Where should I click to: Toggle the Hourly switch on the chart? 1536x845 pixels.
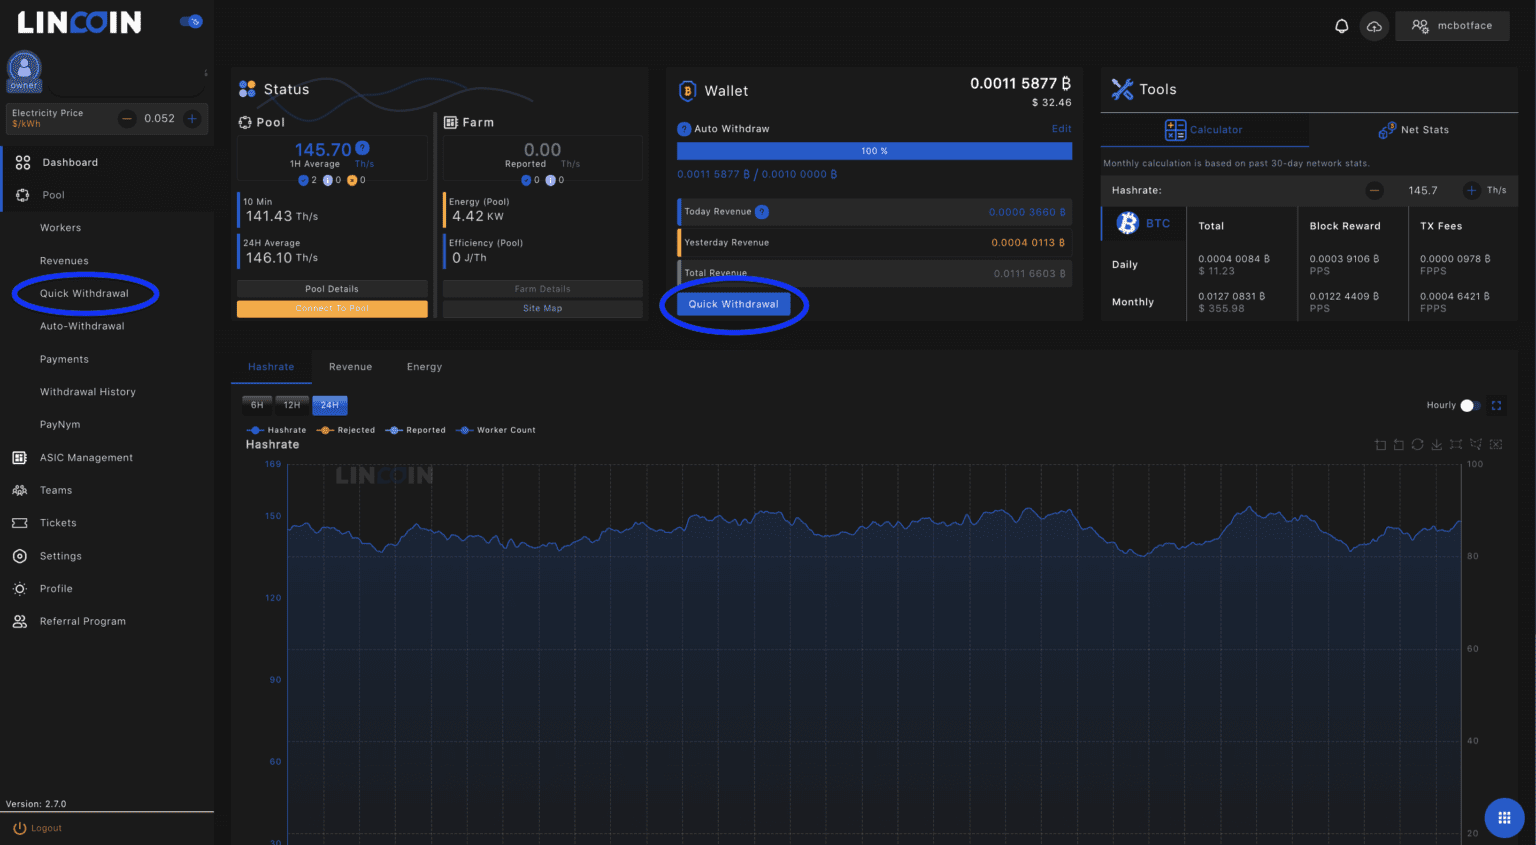pos(1469,406)
